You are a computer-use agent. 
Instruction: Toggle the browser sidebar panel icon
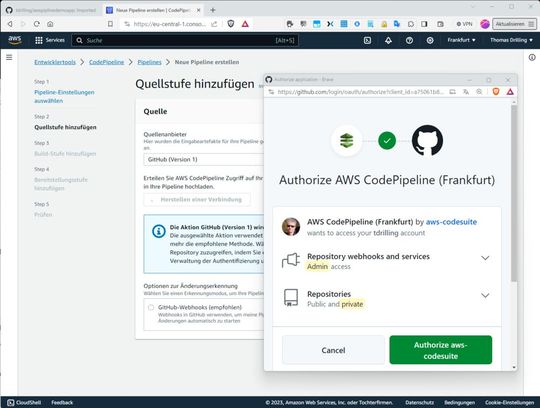point(424,24)
